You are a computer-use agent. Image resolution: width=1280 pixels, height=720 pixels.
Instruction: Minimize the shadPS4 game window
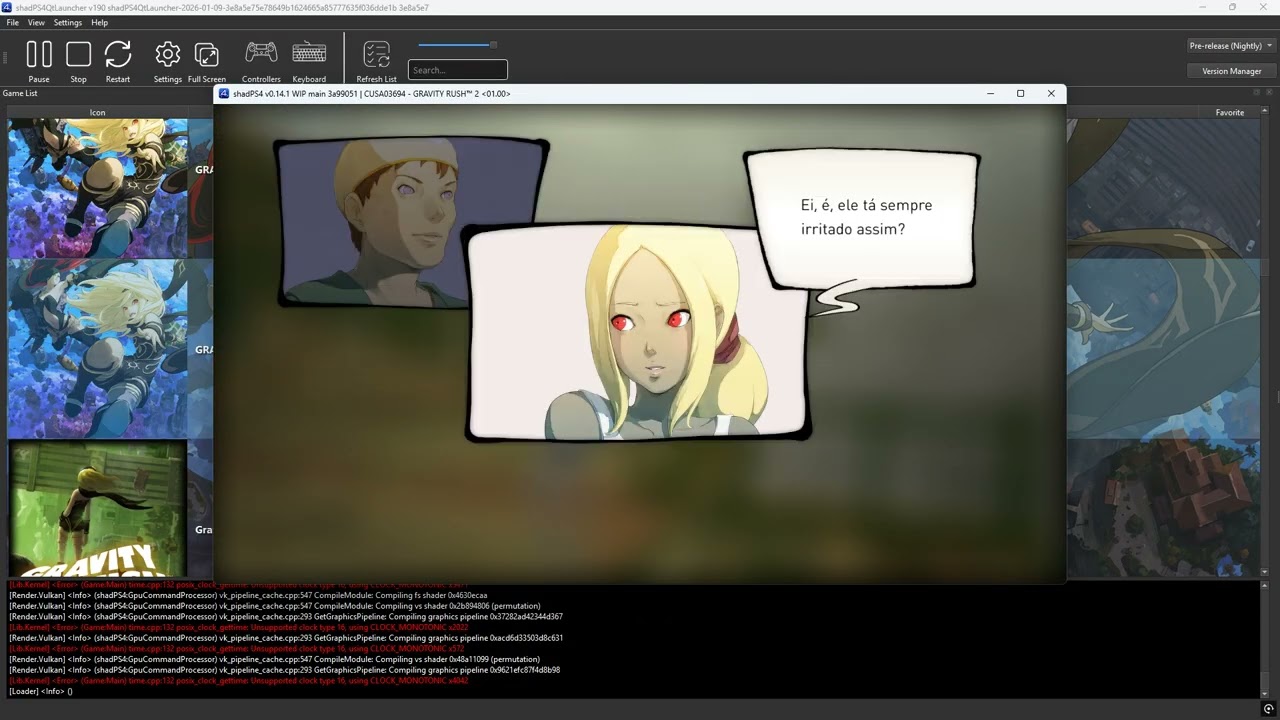(x=990, y=93)
